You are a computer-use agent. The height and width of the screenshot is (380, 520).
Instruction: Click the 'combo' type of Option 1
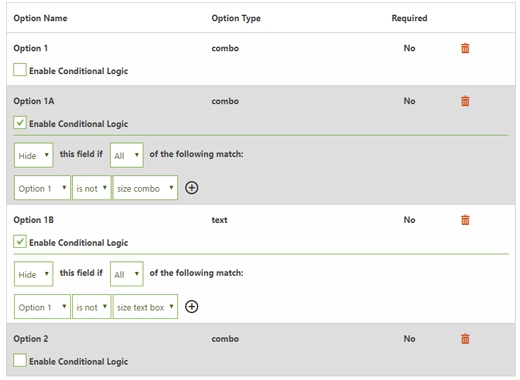pos(225,48)
